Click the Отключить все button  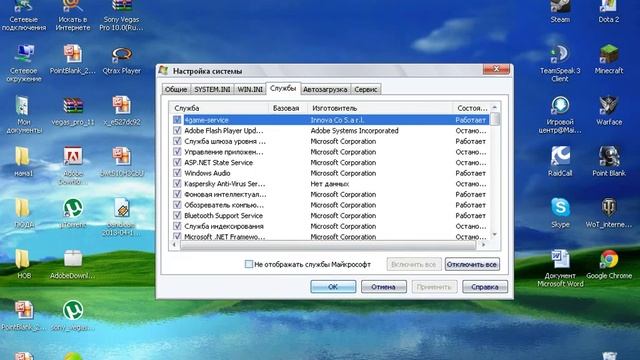coord(472,264)
